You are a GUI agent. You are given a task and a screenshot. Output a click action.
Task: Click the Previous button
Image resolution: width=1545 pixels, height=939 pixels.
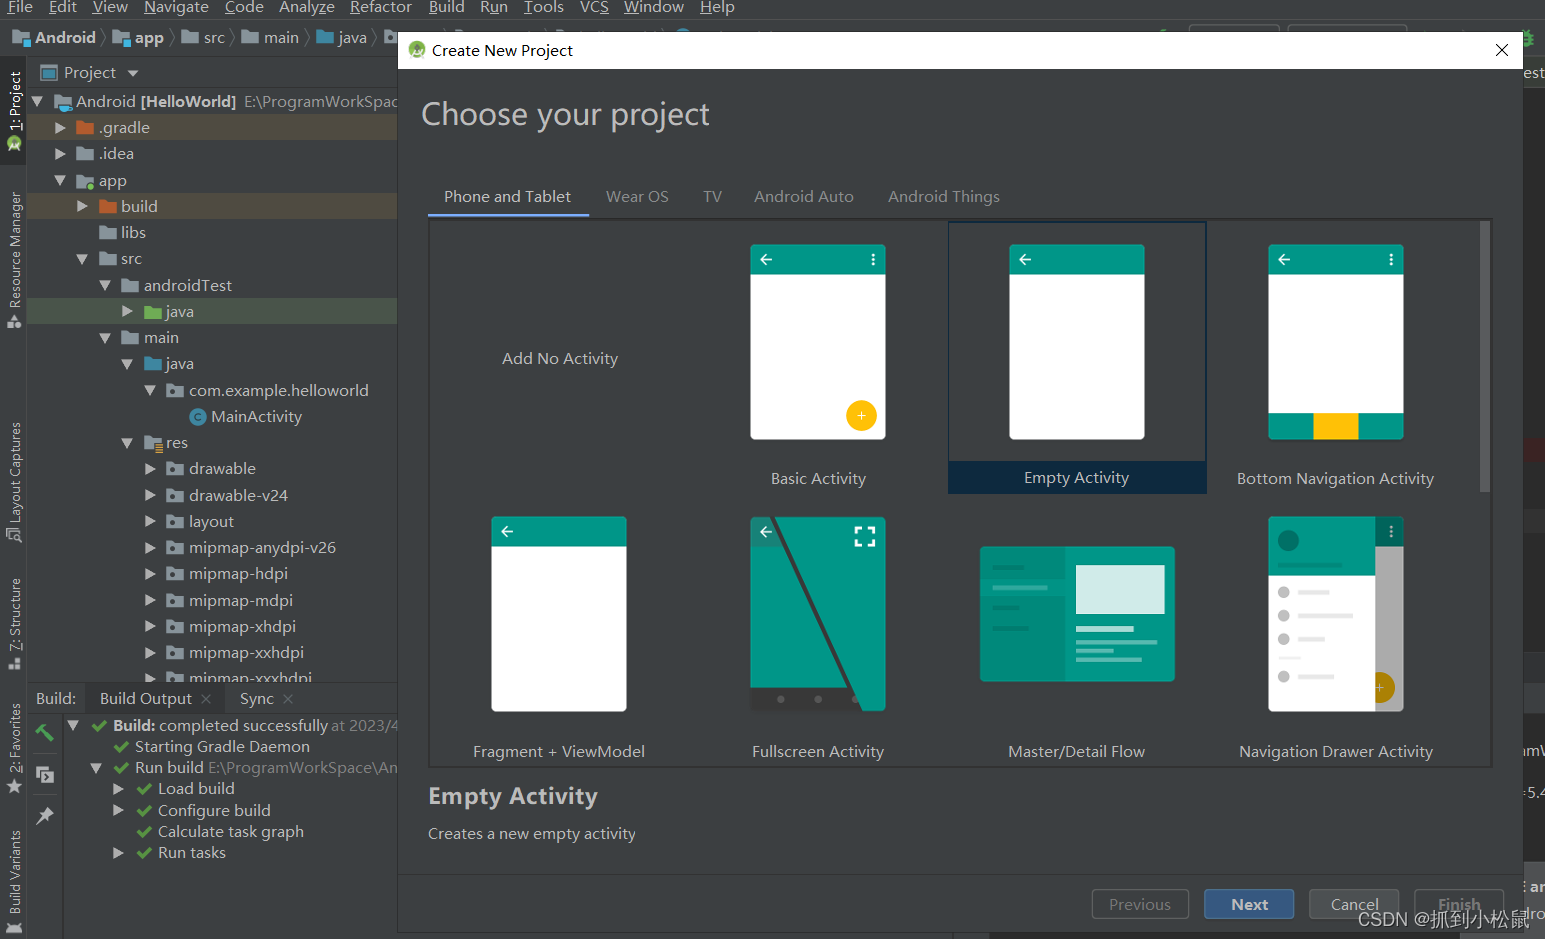(x=1140, y=904)
